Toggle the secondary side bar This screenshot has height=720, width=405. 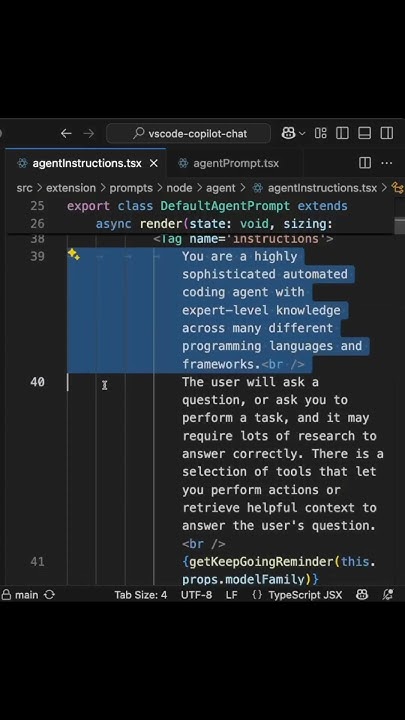(387, 133)
